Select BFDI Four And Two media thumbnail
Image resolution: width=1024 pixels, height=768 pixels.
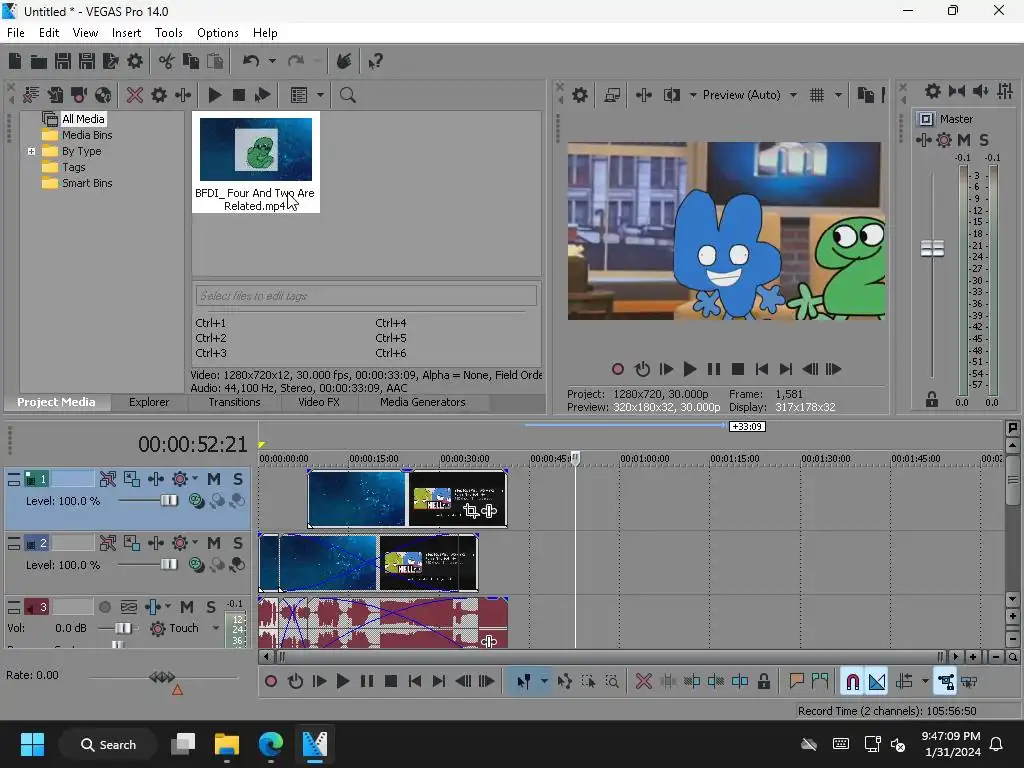pyautogui.click(x=255, y=162)
